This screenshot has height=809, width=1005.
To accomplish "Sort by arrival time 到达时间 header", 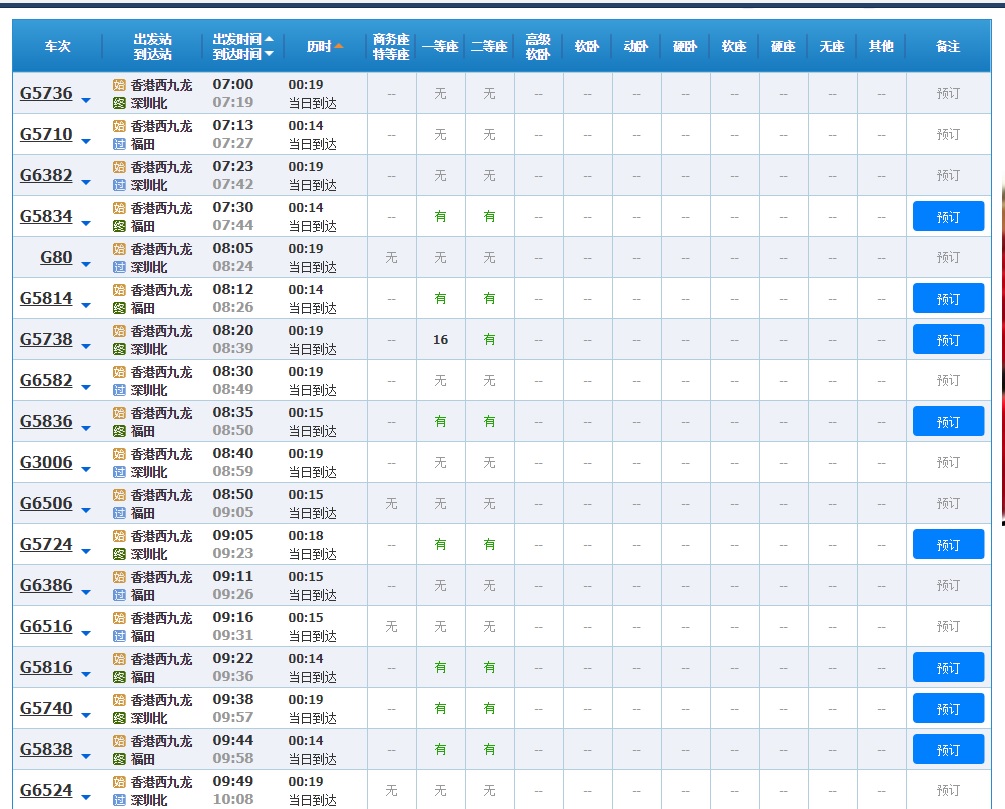I will pyautogui.click(x=243, y=54).
